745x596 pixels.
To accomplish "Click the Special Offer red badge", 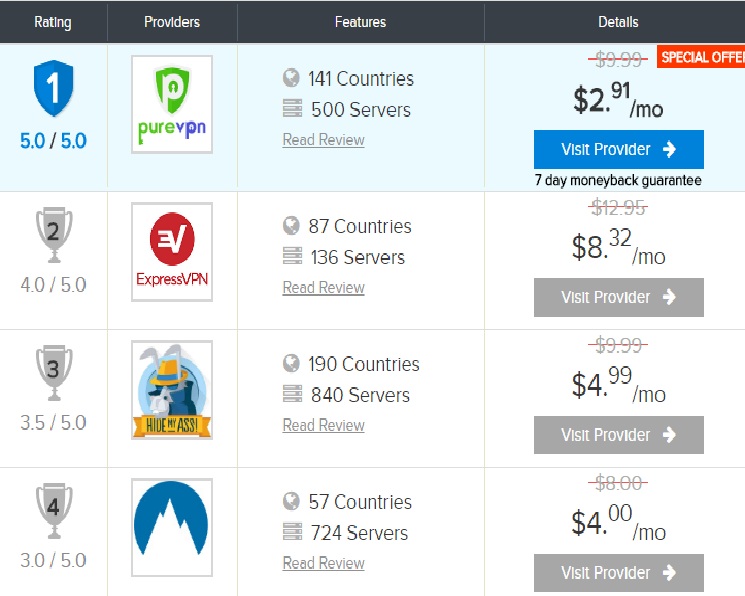I will point(701,56).
